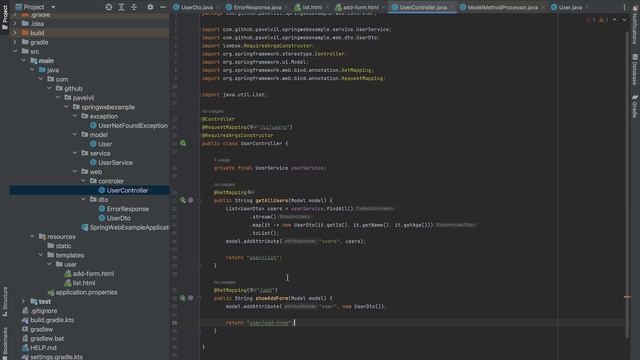Click the "user/list" return view link

(264, 258)
